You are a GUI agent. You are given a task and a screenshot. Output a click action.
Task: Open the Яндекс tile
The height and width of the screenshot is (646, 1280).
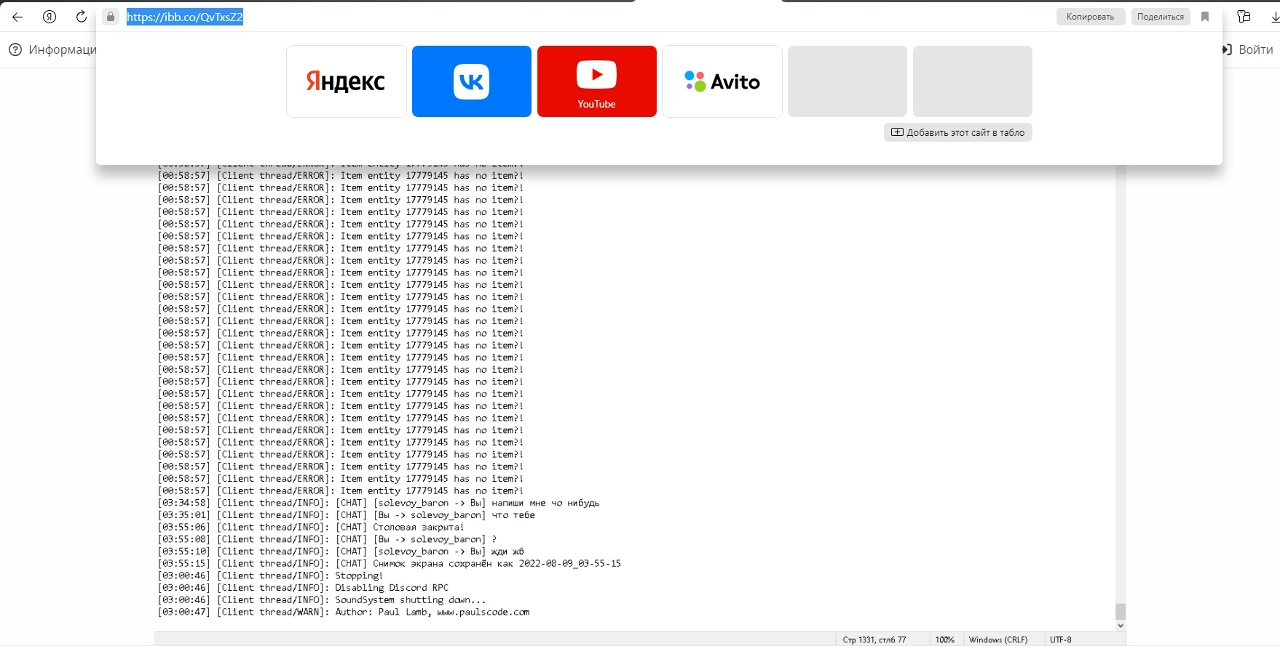pos(346,82)
